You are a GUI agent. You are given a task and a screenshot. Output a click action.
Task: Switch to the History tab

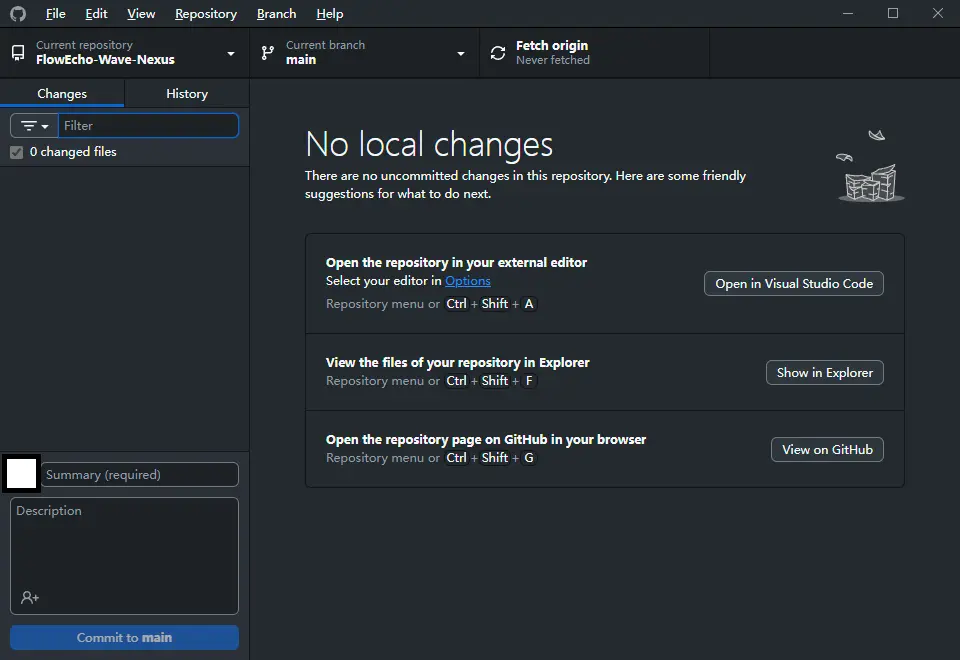[x=187, y=93]
